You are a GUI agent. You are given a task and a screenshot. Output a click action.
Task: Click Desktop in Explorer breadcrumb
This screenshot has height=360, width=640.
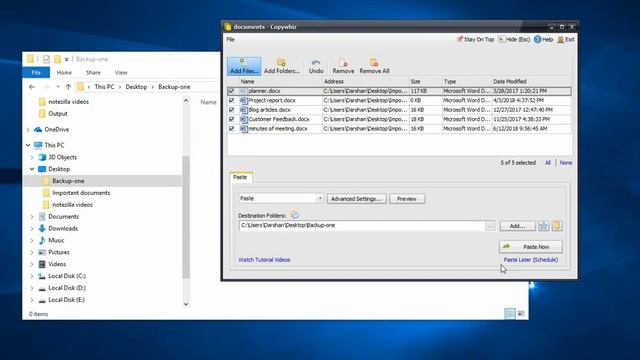pyautogui.click(x=136, y=87)
